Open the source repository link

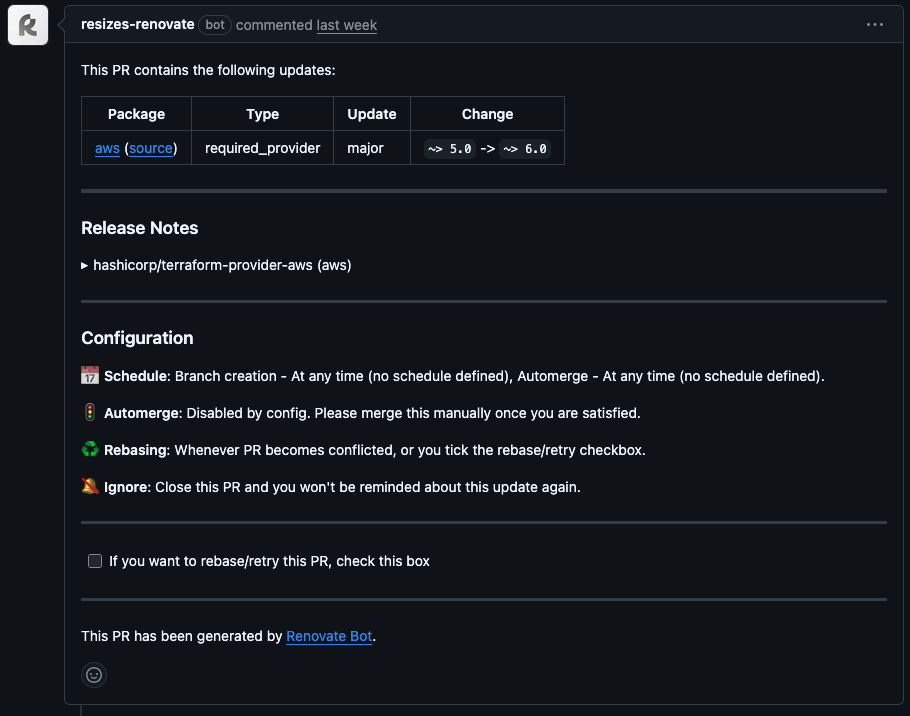(x=150, y=148)
